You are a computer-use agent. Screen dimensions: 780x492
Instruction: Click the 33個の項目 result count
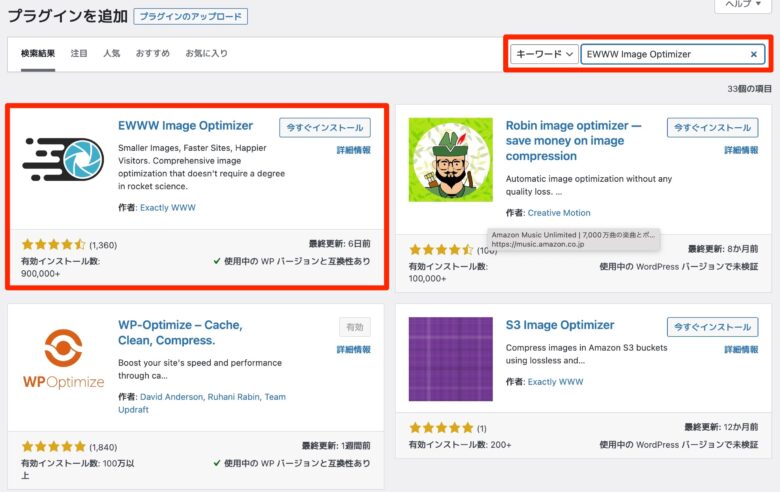pos(749,89)
